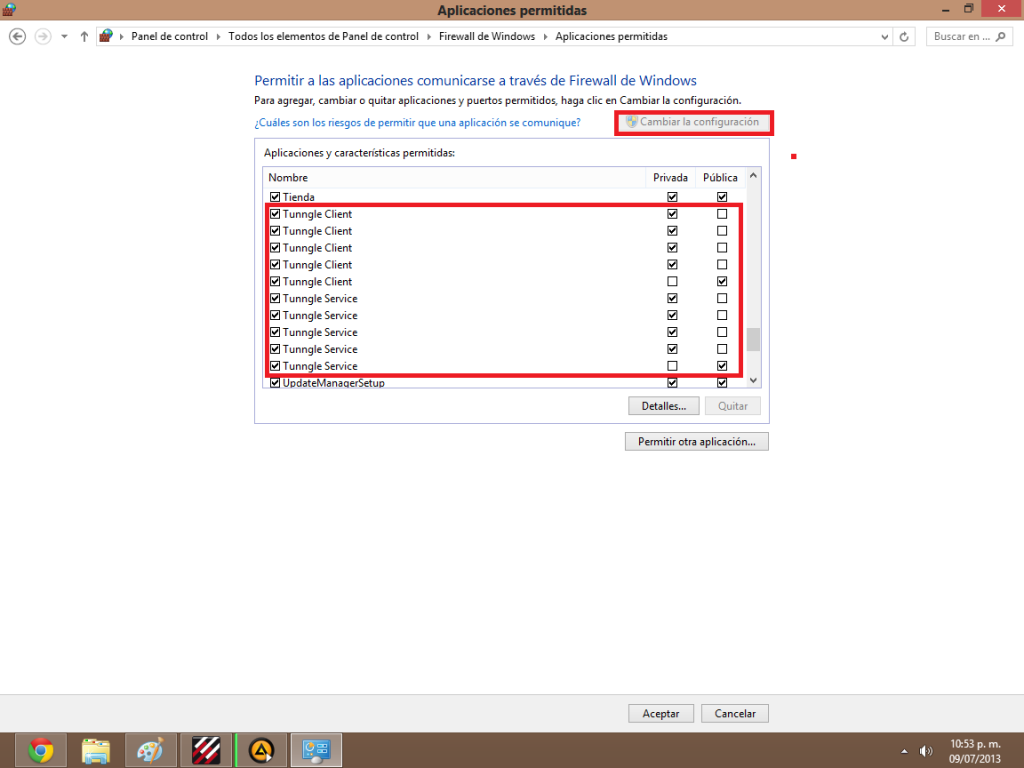Open the risks of allowing an app link
This screenshot has width=1024, height=768.
coord(417,123)
